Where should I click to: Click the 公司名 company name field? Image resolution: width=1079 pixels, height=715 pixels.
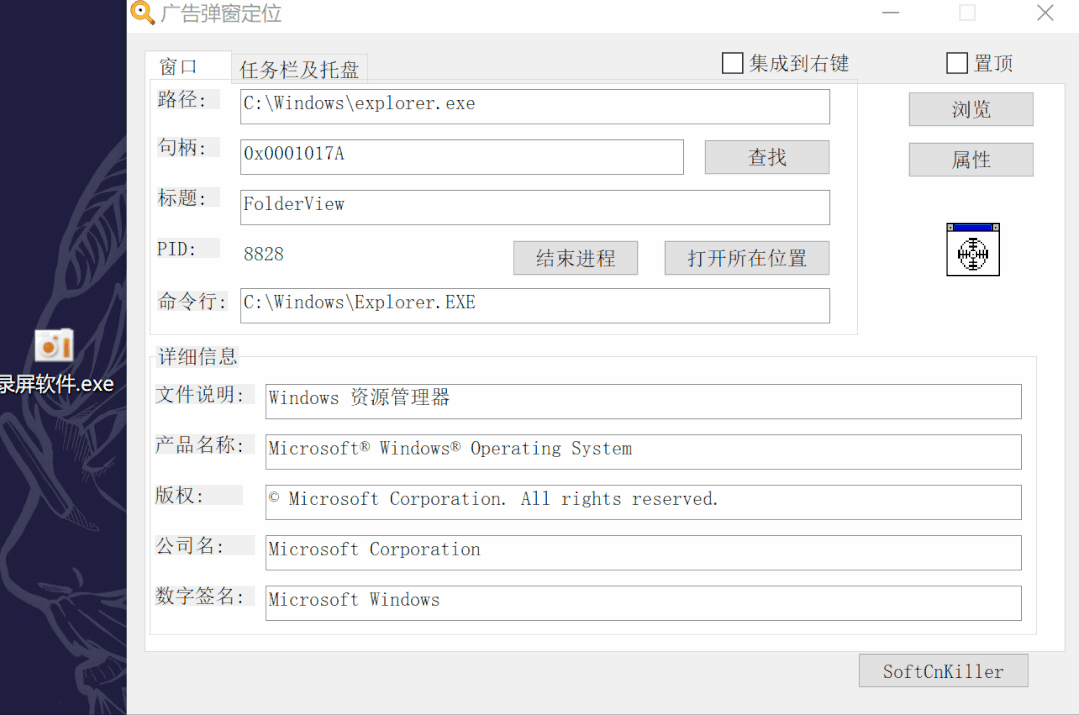[x=643, y=553]
